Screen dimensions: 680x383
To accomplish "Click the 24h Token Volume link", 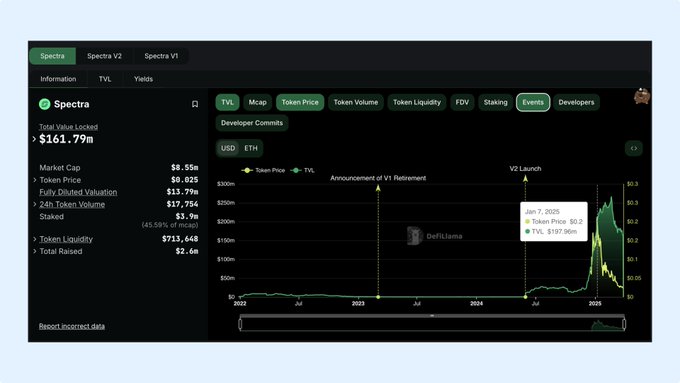I will (x=72, y=204).
